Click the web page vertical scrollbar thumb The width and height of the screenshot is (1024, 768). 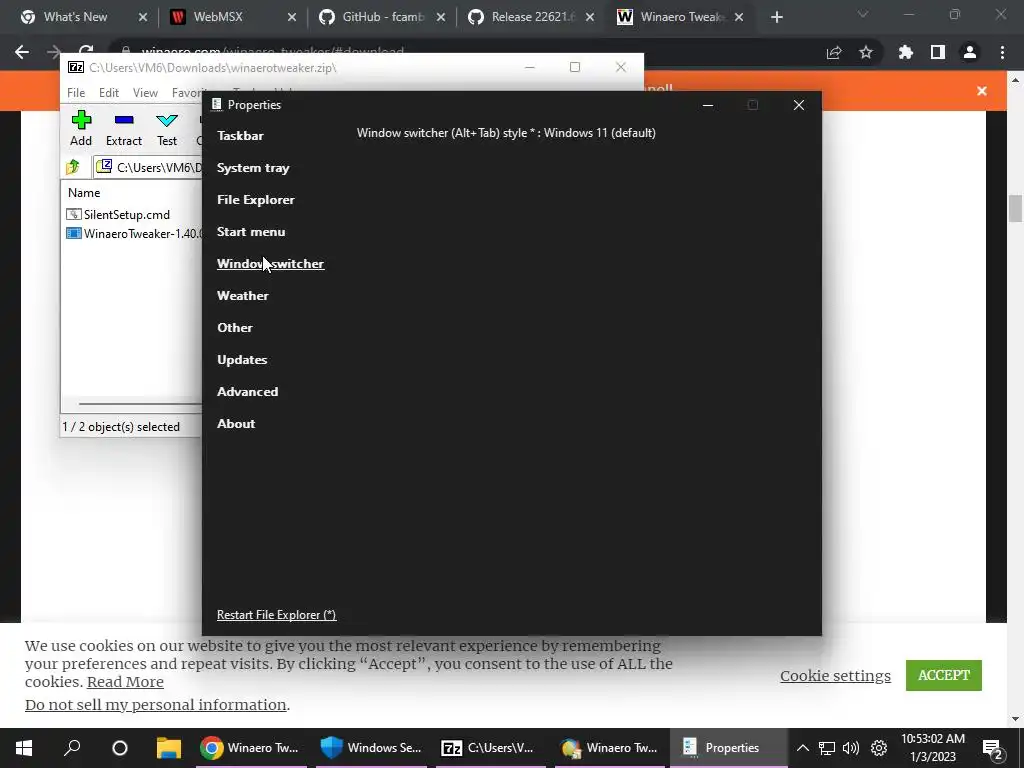point(1015,208)
